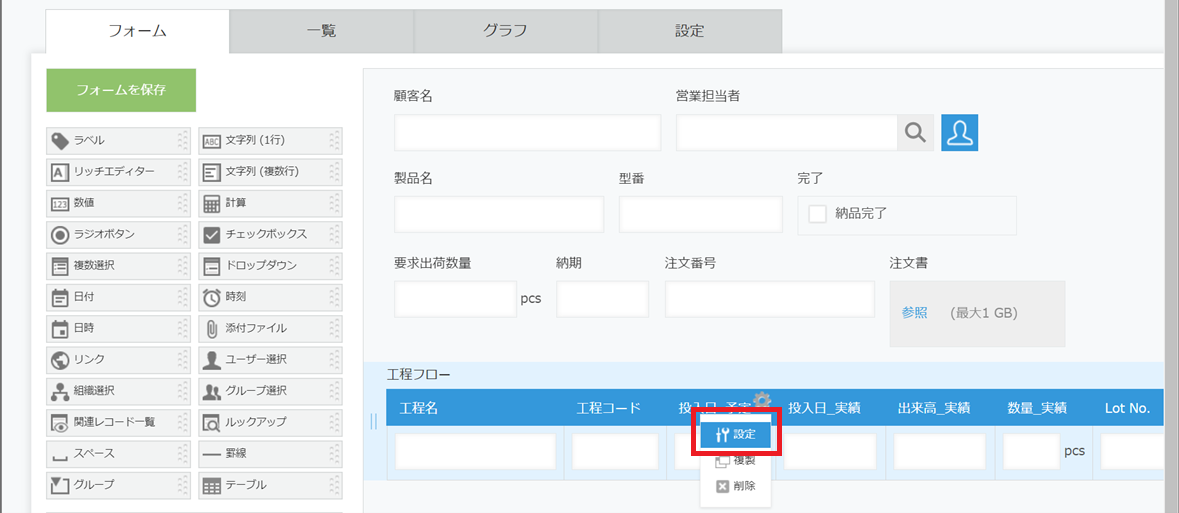Choose 削除 in the field context menu
Screen dimensions: 1179x513
[735, 486]
